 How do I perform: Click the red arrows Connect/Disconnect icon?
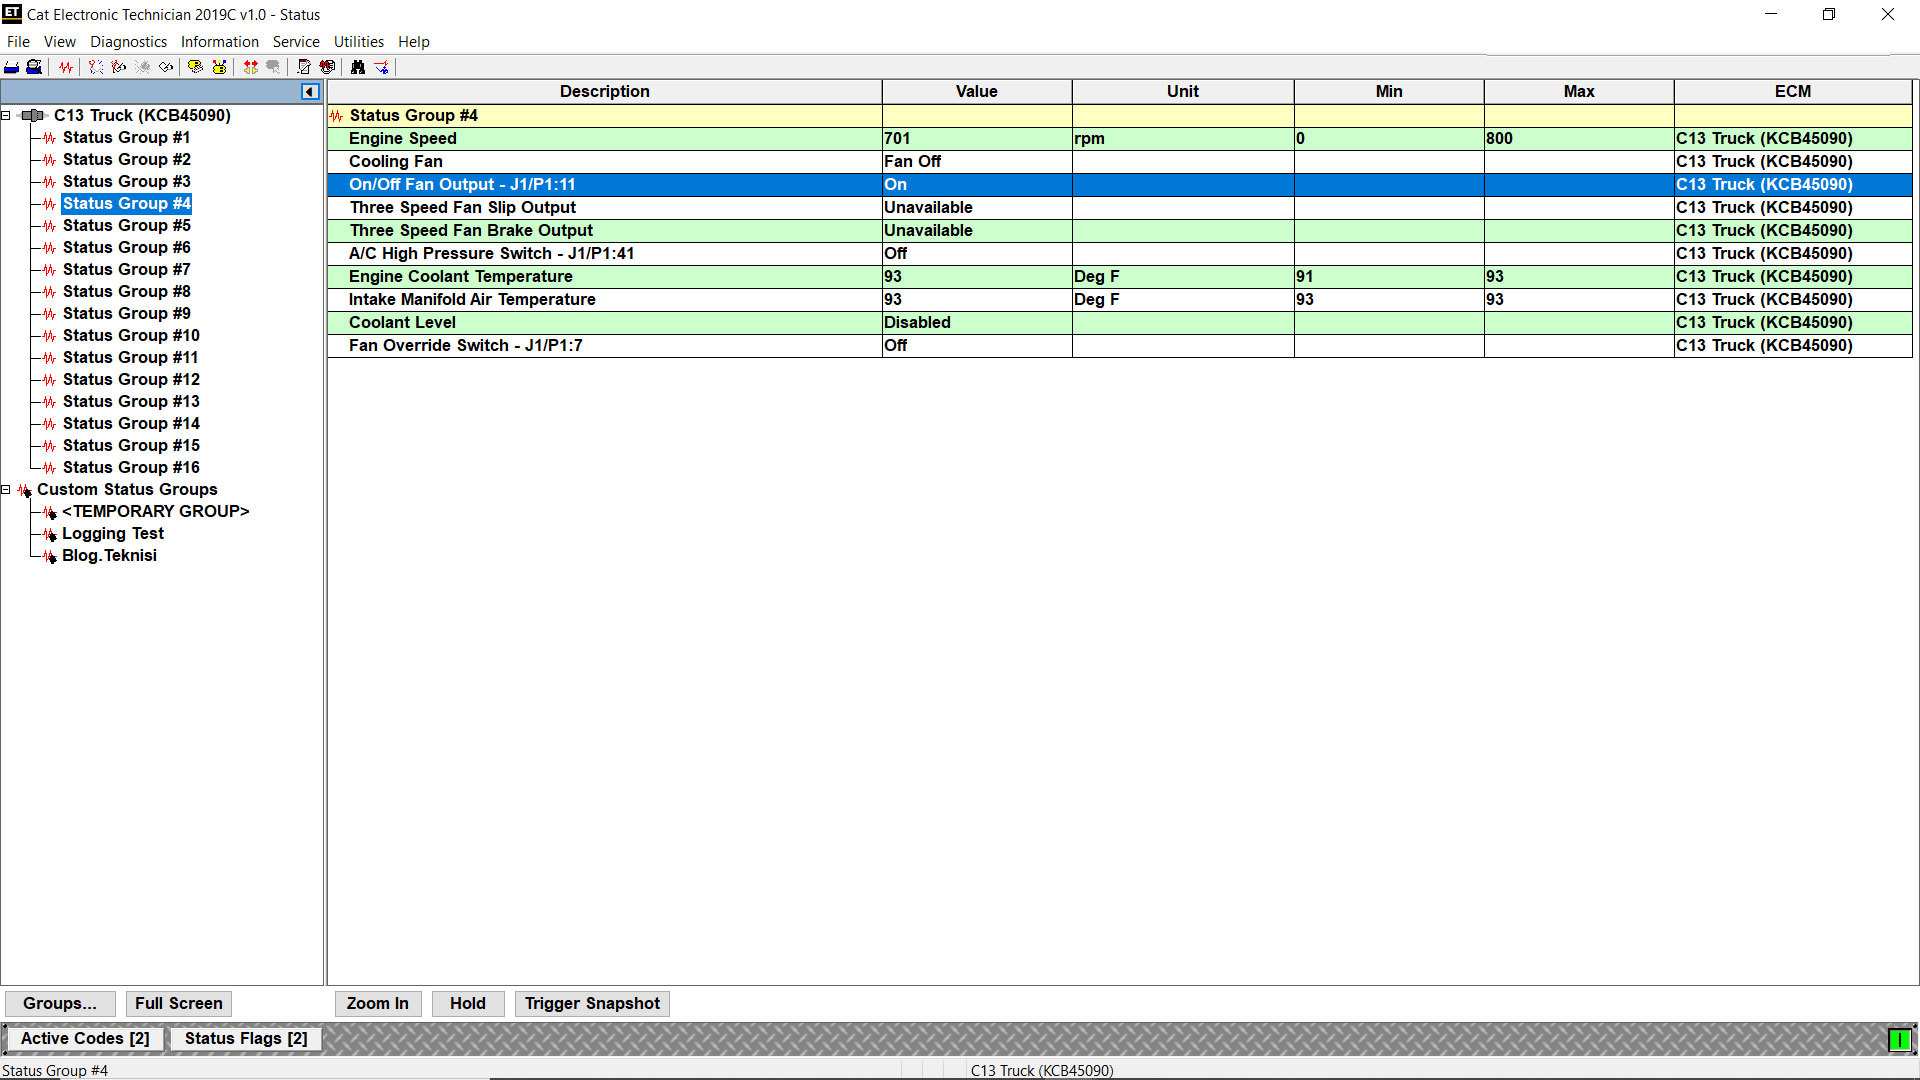pyautogui.click(x=251, y=67)
